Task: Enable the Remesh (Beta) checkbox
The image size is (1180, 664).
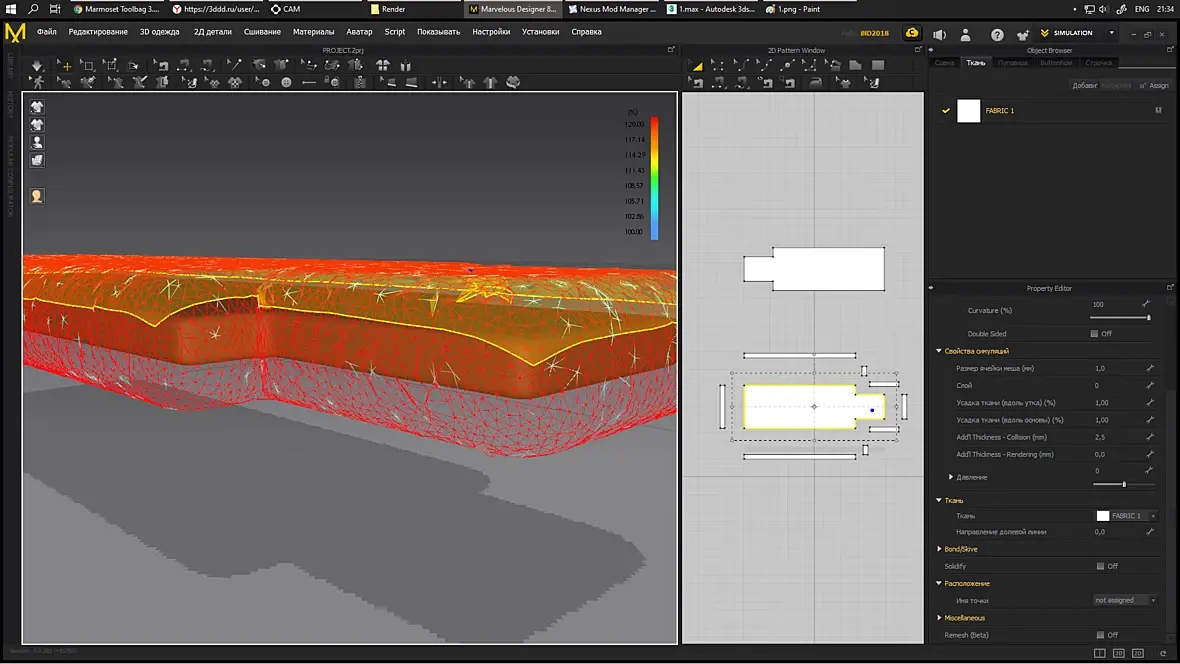Action: point(1100,635)
